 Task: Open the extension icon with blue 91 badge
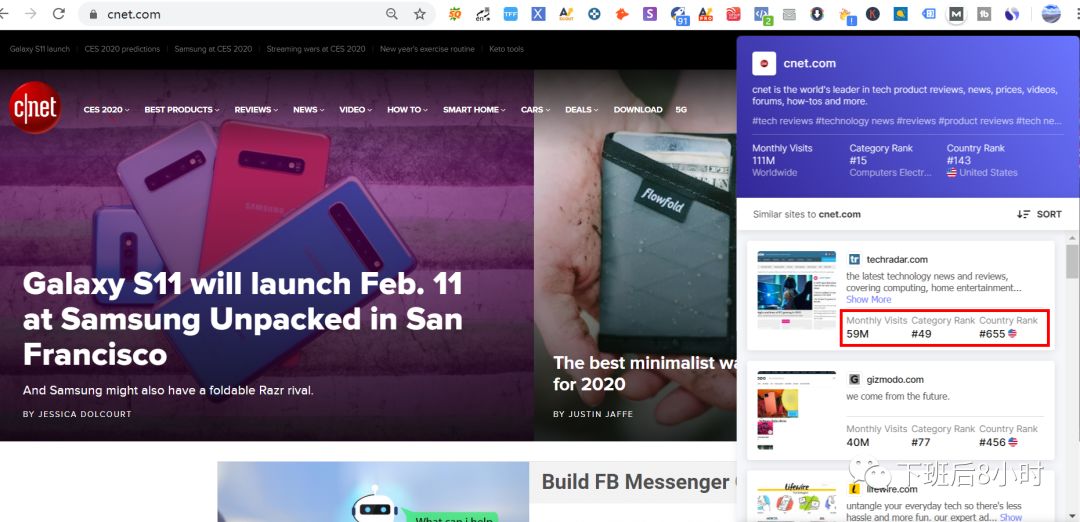[x=679, y=14]
